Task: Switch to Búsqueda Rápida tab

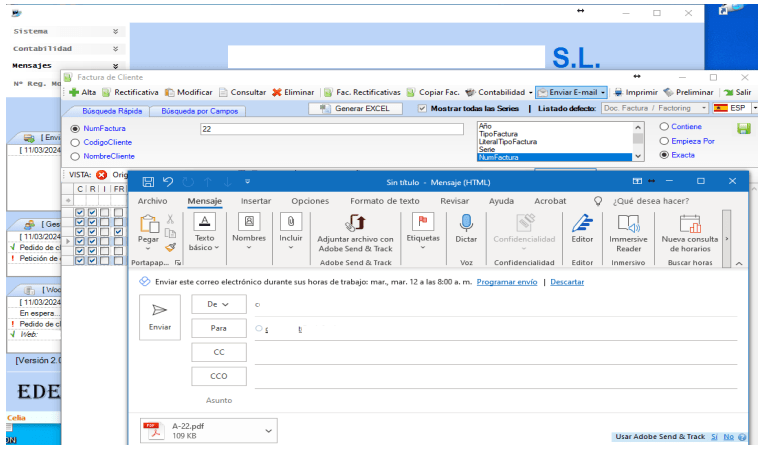Action: 112,111
